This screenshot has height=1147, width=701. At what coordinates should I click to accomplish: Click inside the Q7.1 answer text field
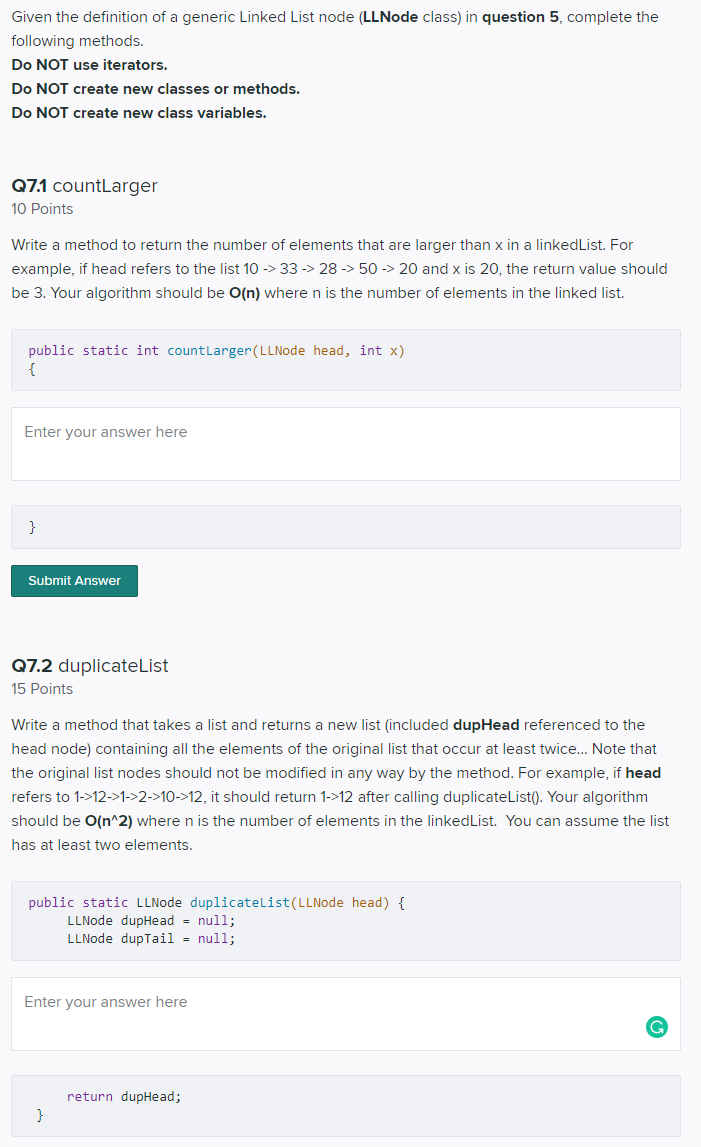point(345,443)
